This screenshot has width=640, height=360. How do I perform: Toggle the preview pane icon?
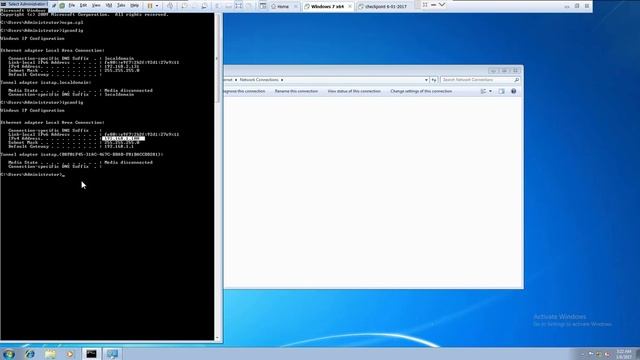point(502,91)
